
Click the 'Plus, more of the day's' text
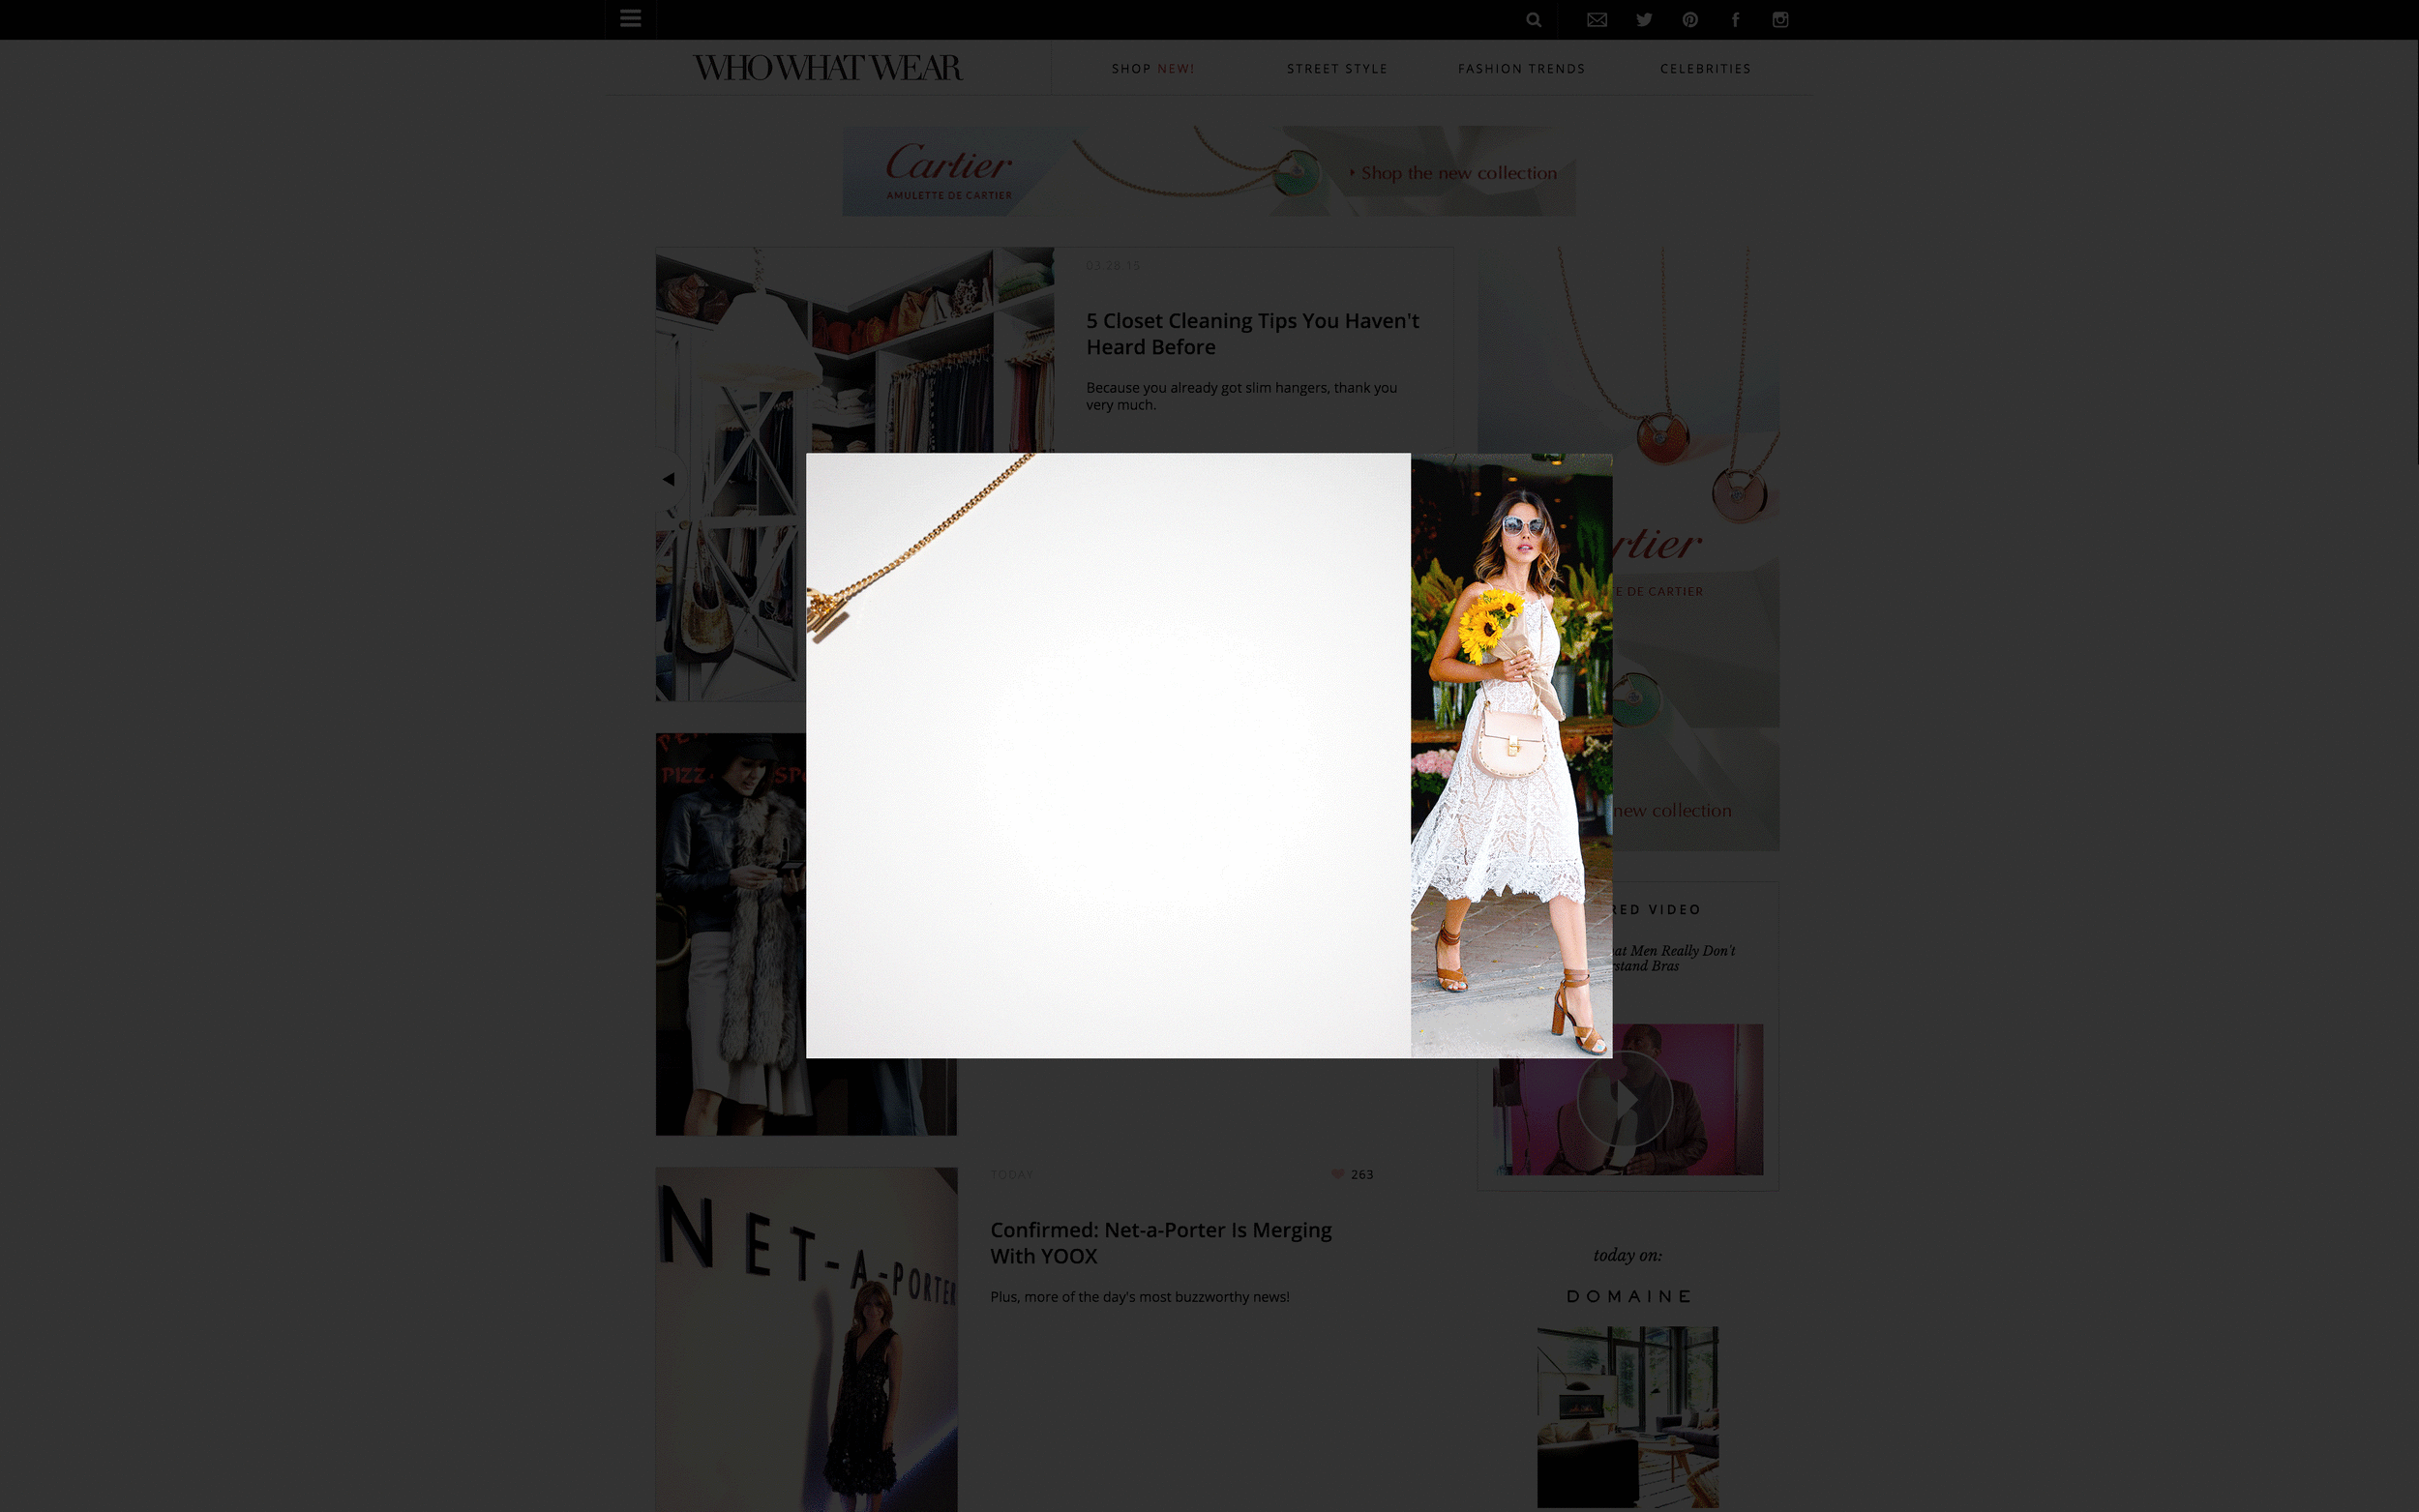(1139, 1297)
